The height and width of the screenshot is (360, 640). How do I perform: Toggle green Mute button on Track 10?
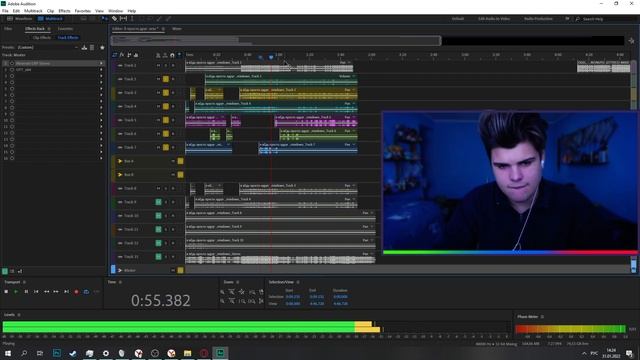click(158, 216)
